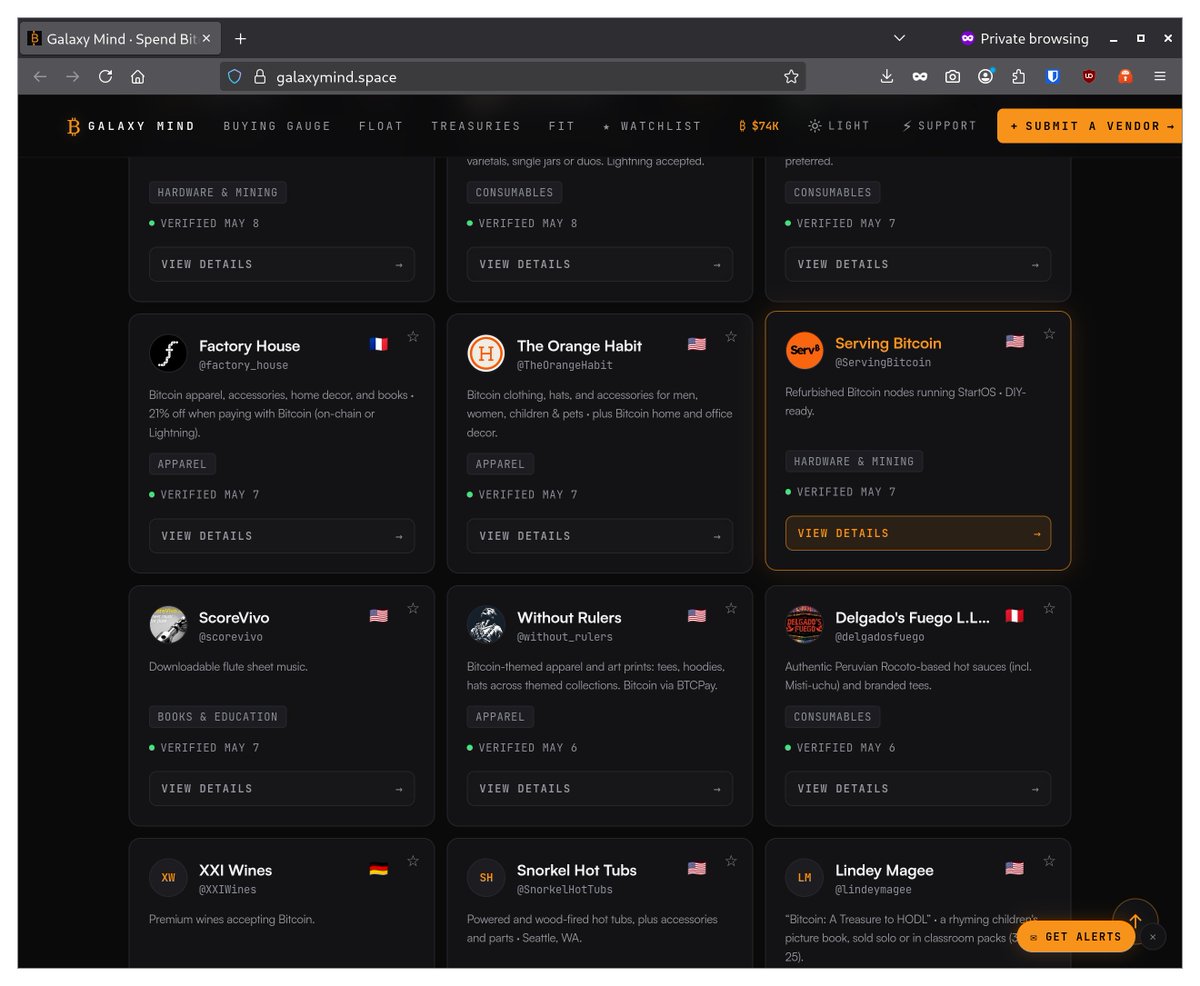Expand the list all tabs chevron
This screenshot has width=1200, height=986.
899,38
